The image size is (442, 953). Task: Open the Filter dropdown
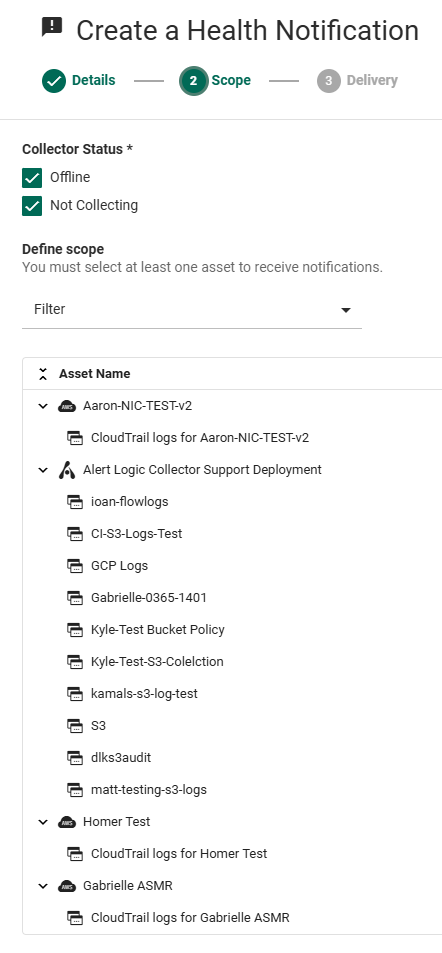[x=192, y=310]
